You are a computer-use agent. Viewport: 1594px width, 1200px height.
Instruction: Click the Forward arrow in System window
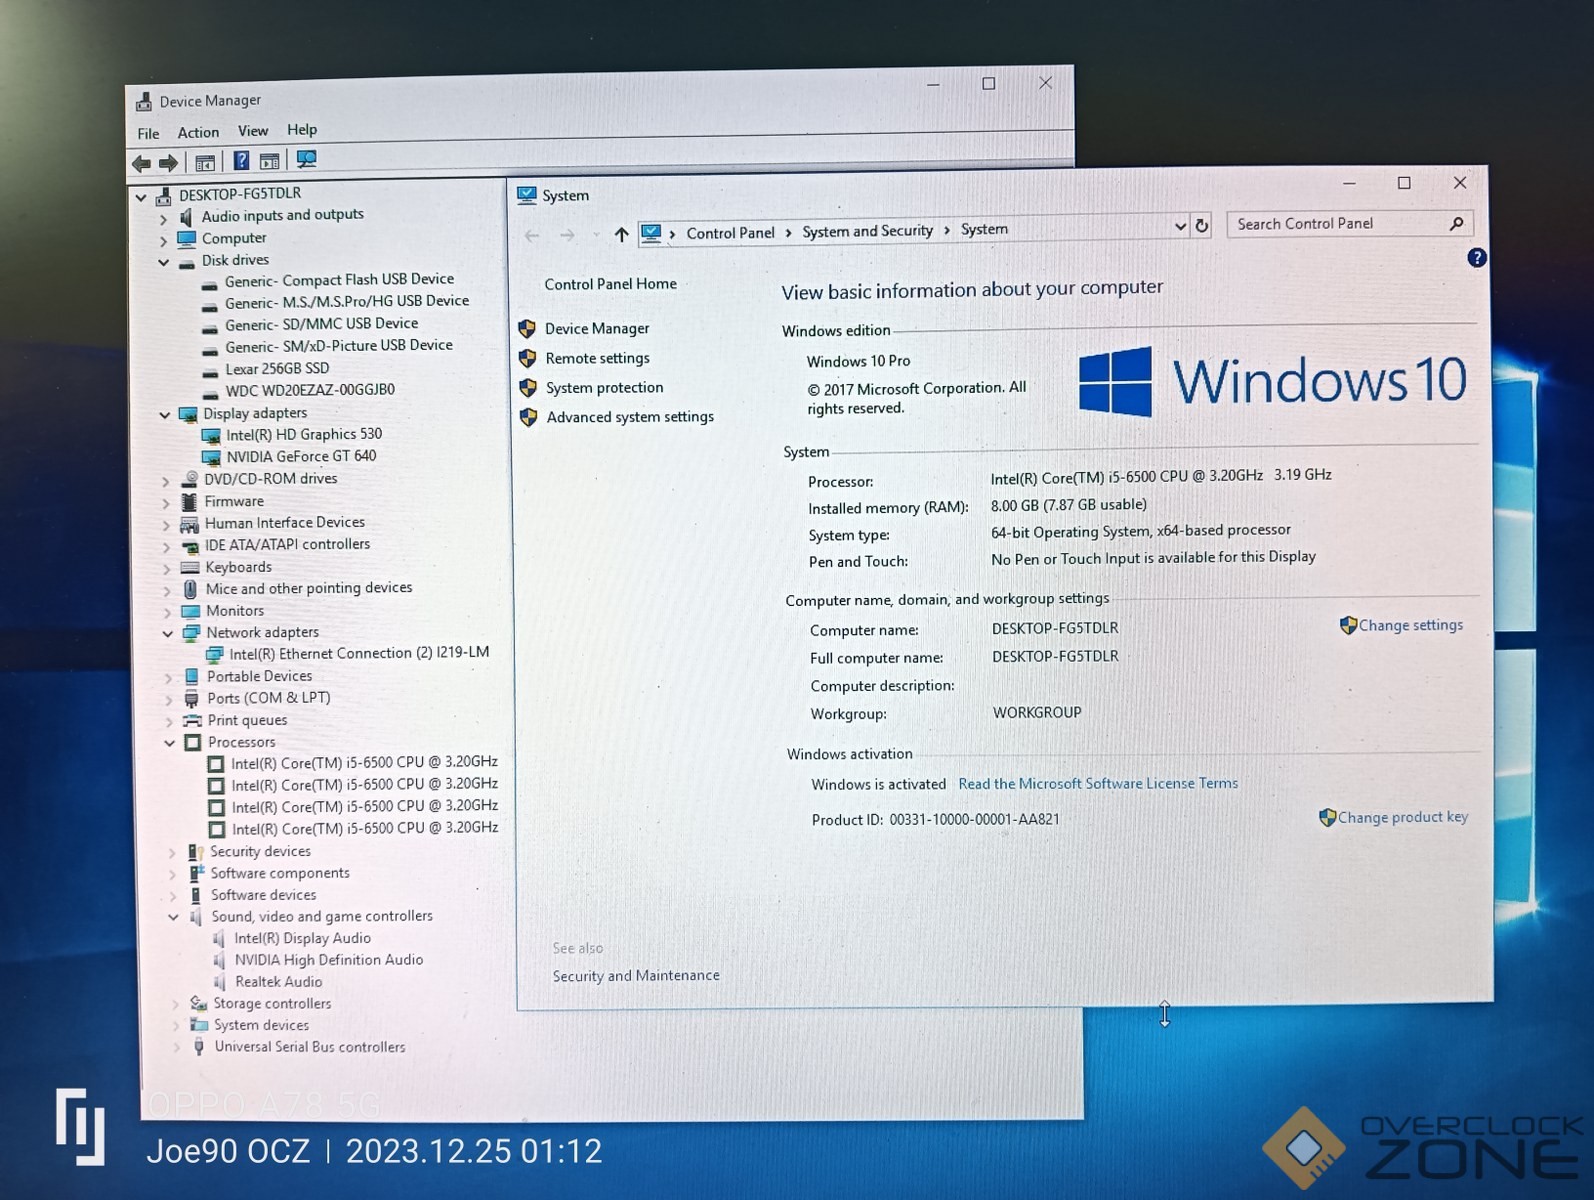coord(567,235)
